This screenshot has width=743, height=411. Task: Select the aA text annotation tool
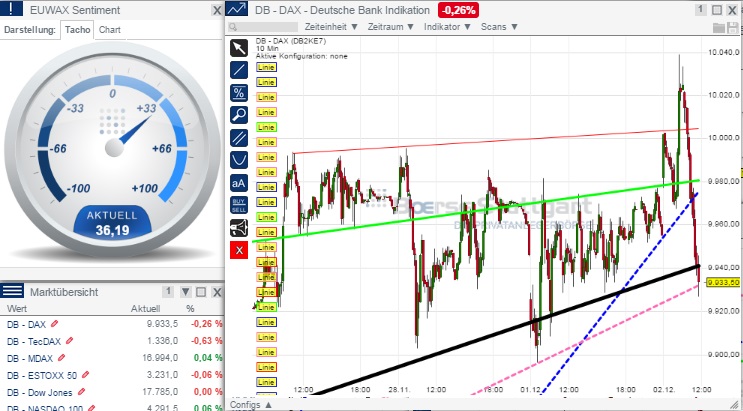(x=239, y=183)
